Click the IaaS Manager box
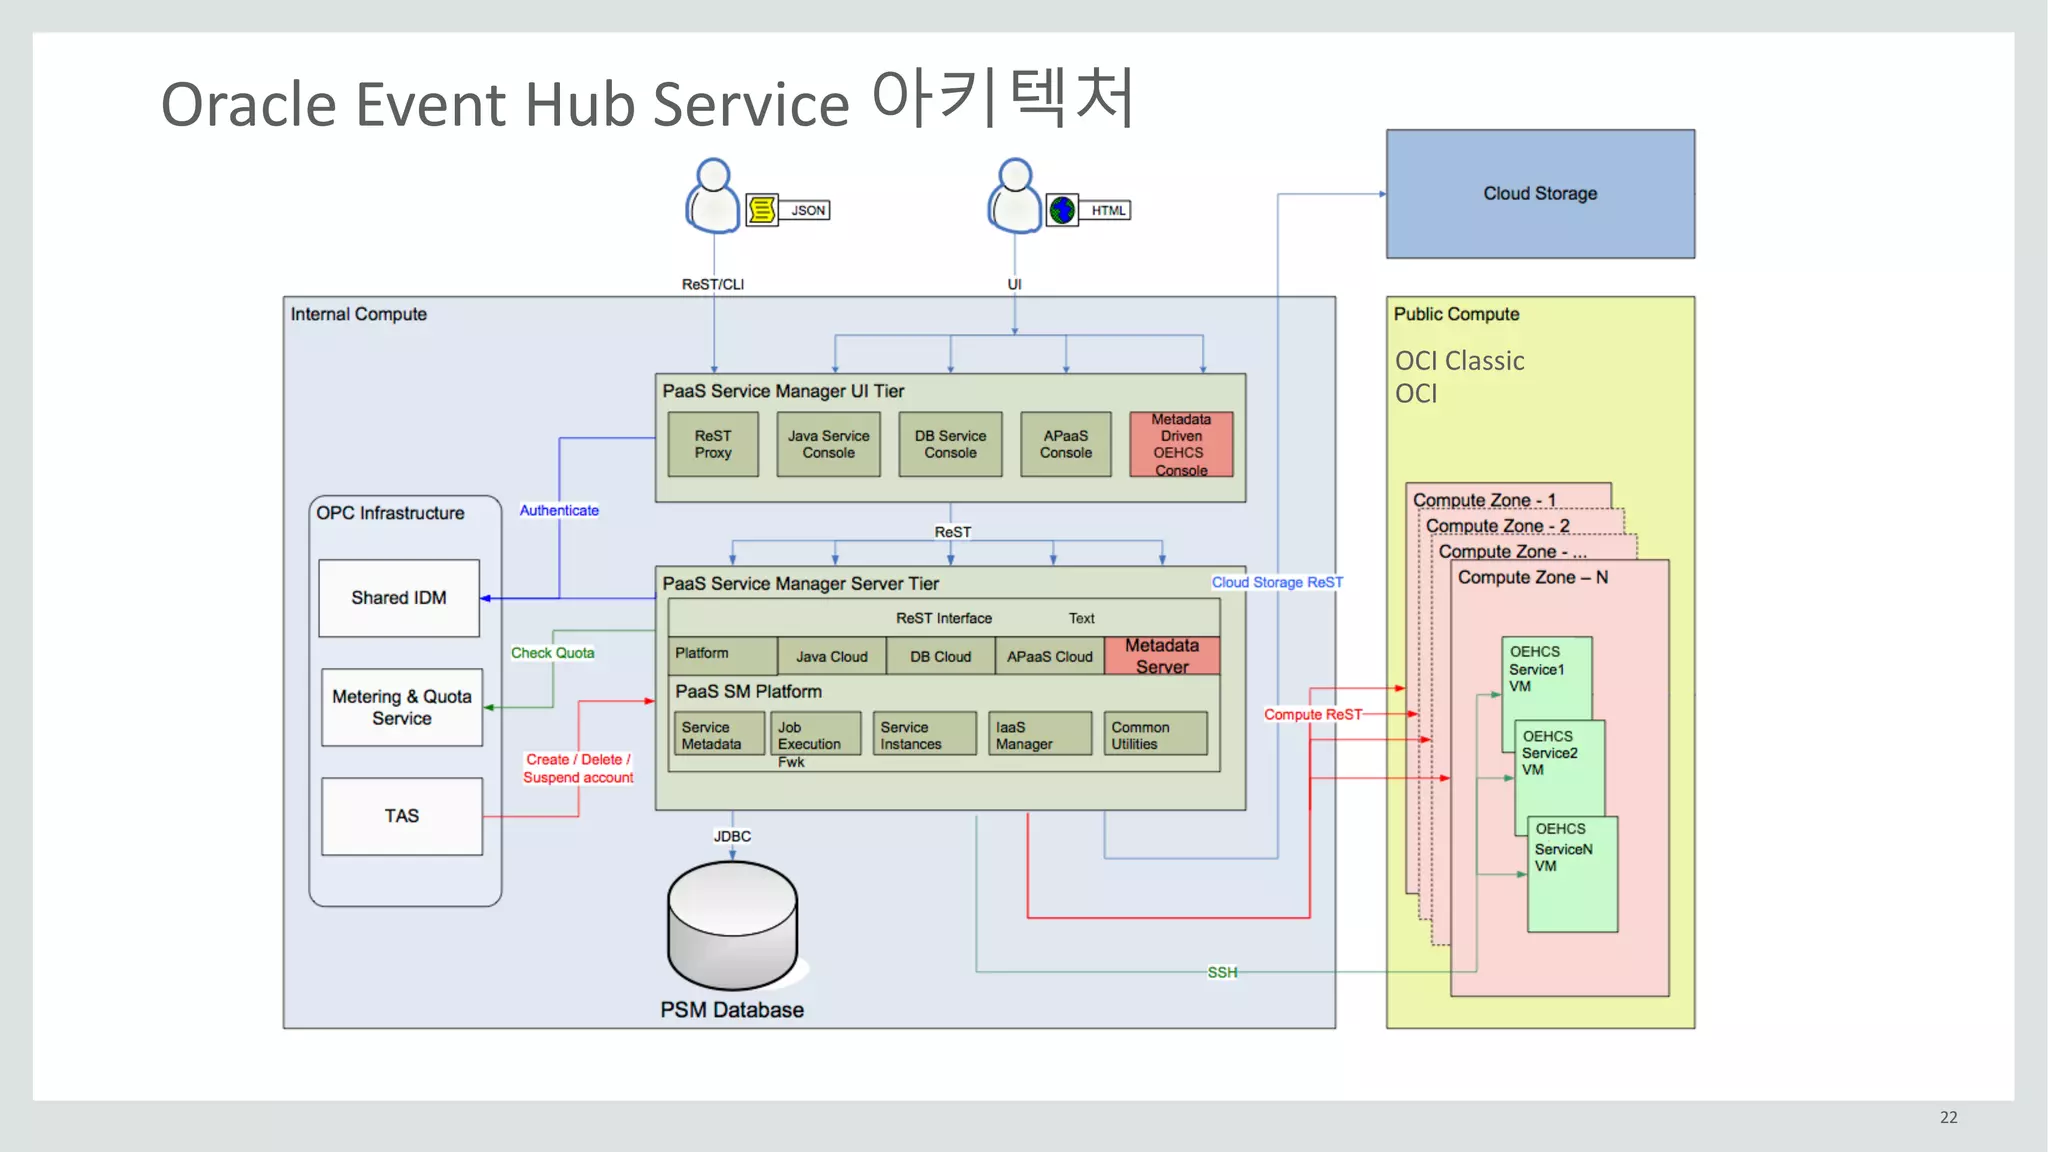This screenshot has height=1152, width=2048. (1039, 734)
